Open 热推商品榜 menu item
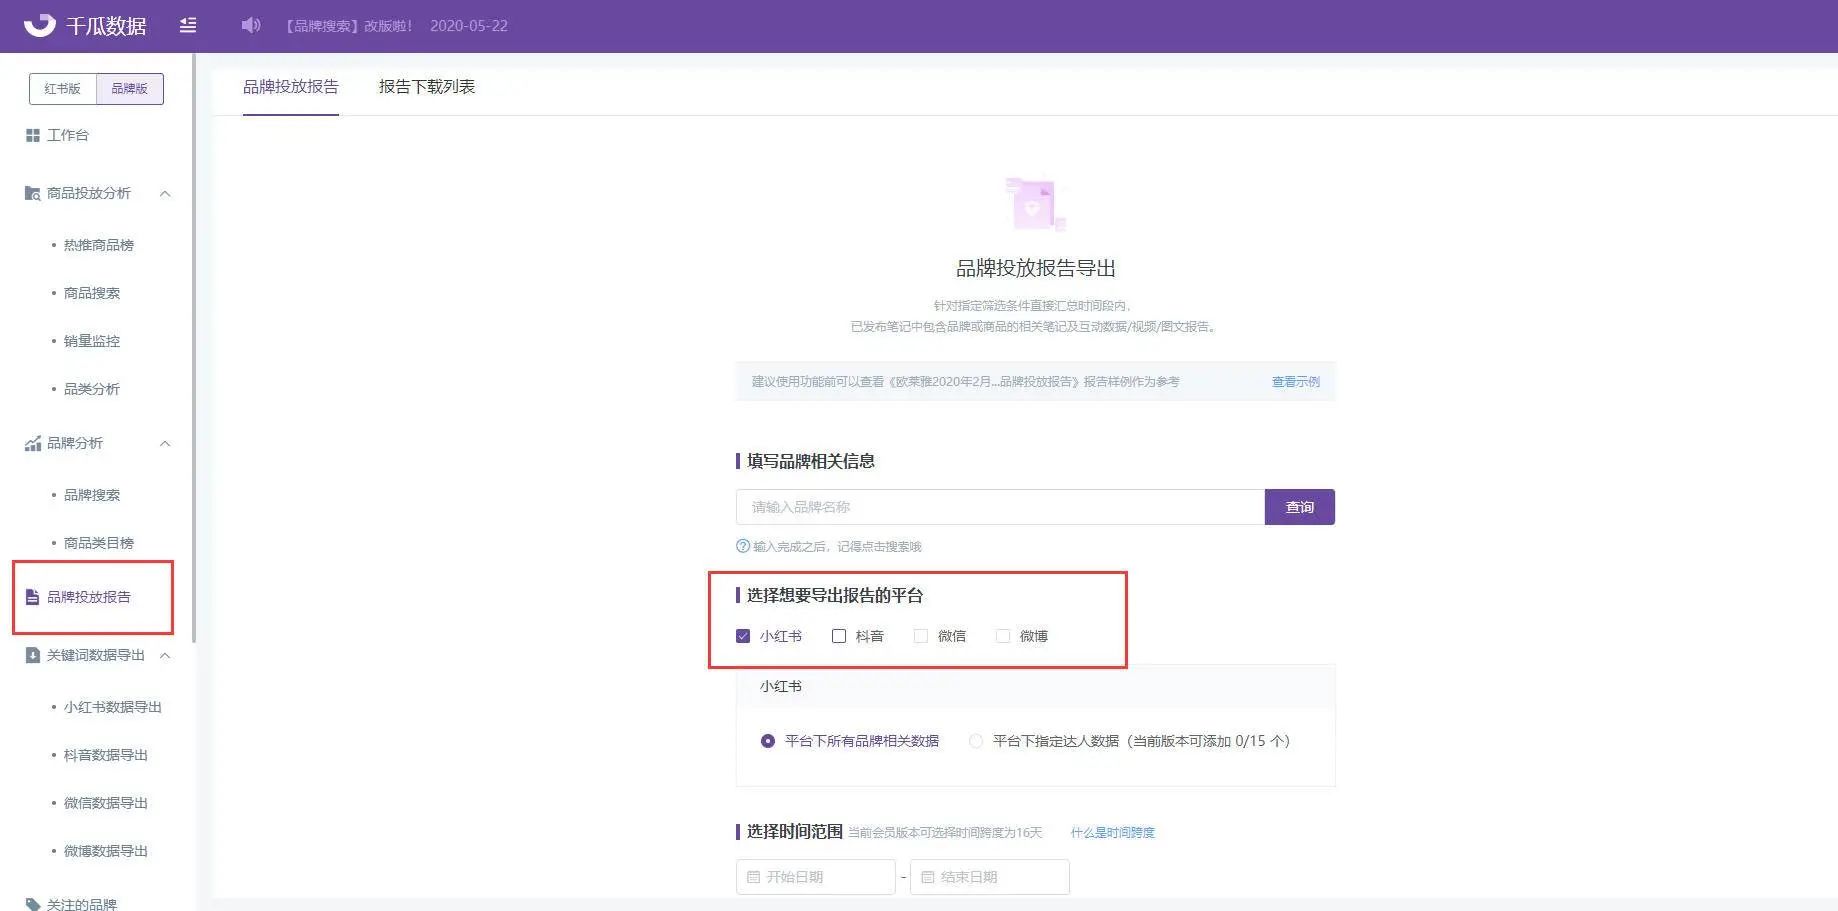This screenshot has height=911, width=1838. pos(99,245)
